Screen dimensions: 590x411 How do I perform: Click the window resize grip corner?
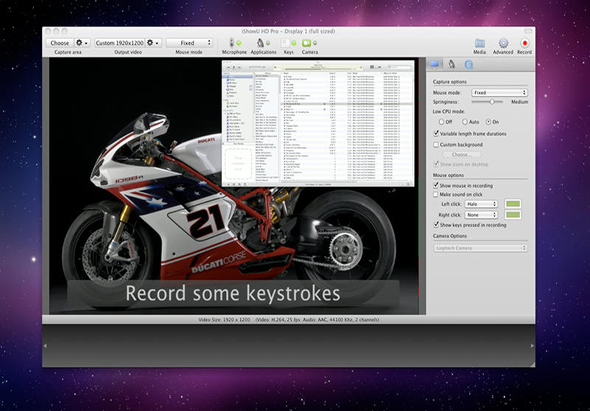click(532, 364)
